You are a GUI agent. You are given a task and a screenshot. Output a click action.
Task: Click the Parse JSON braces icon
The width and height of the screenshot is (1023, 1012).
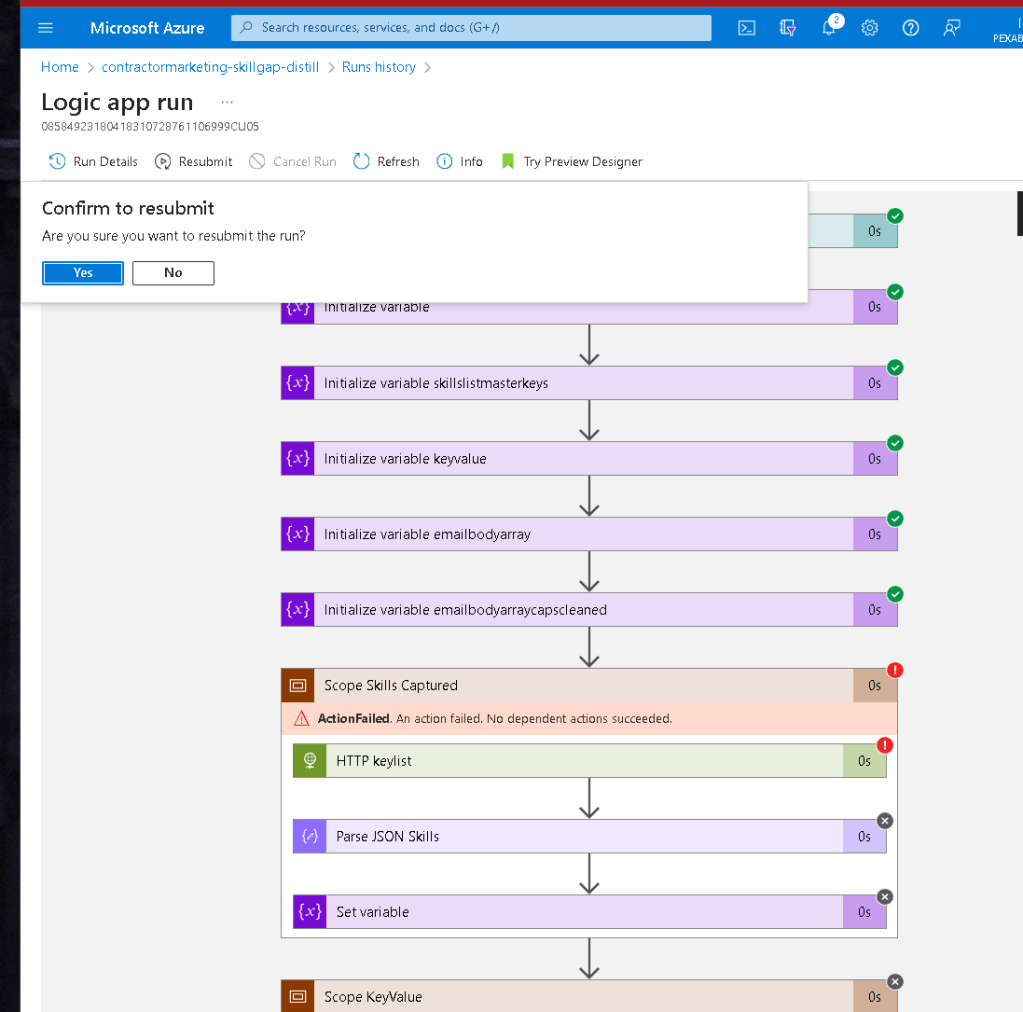point(309,836)
